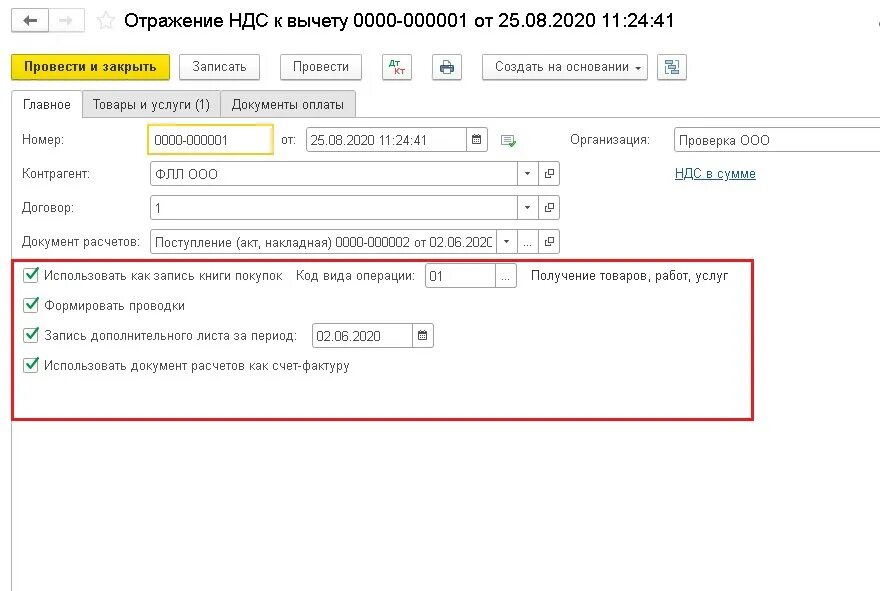Open the Создать на основании menu
The height and width of the screenshot is (591, 880).
point(565,67)
